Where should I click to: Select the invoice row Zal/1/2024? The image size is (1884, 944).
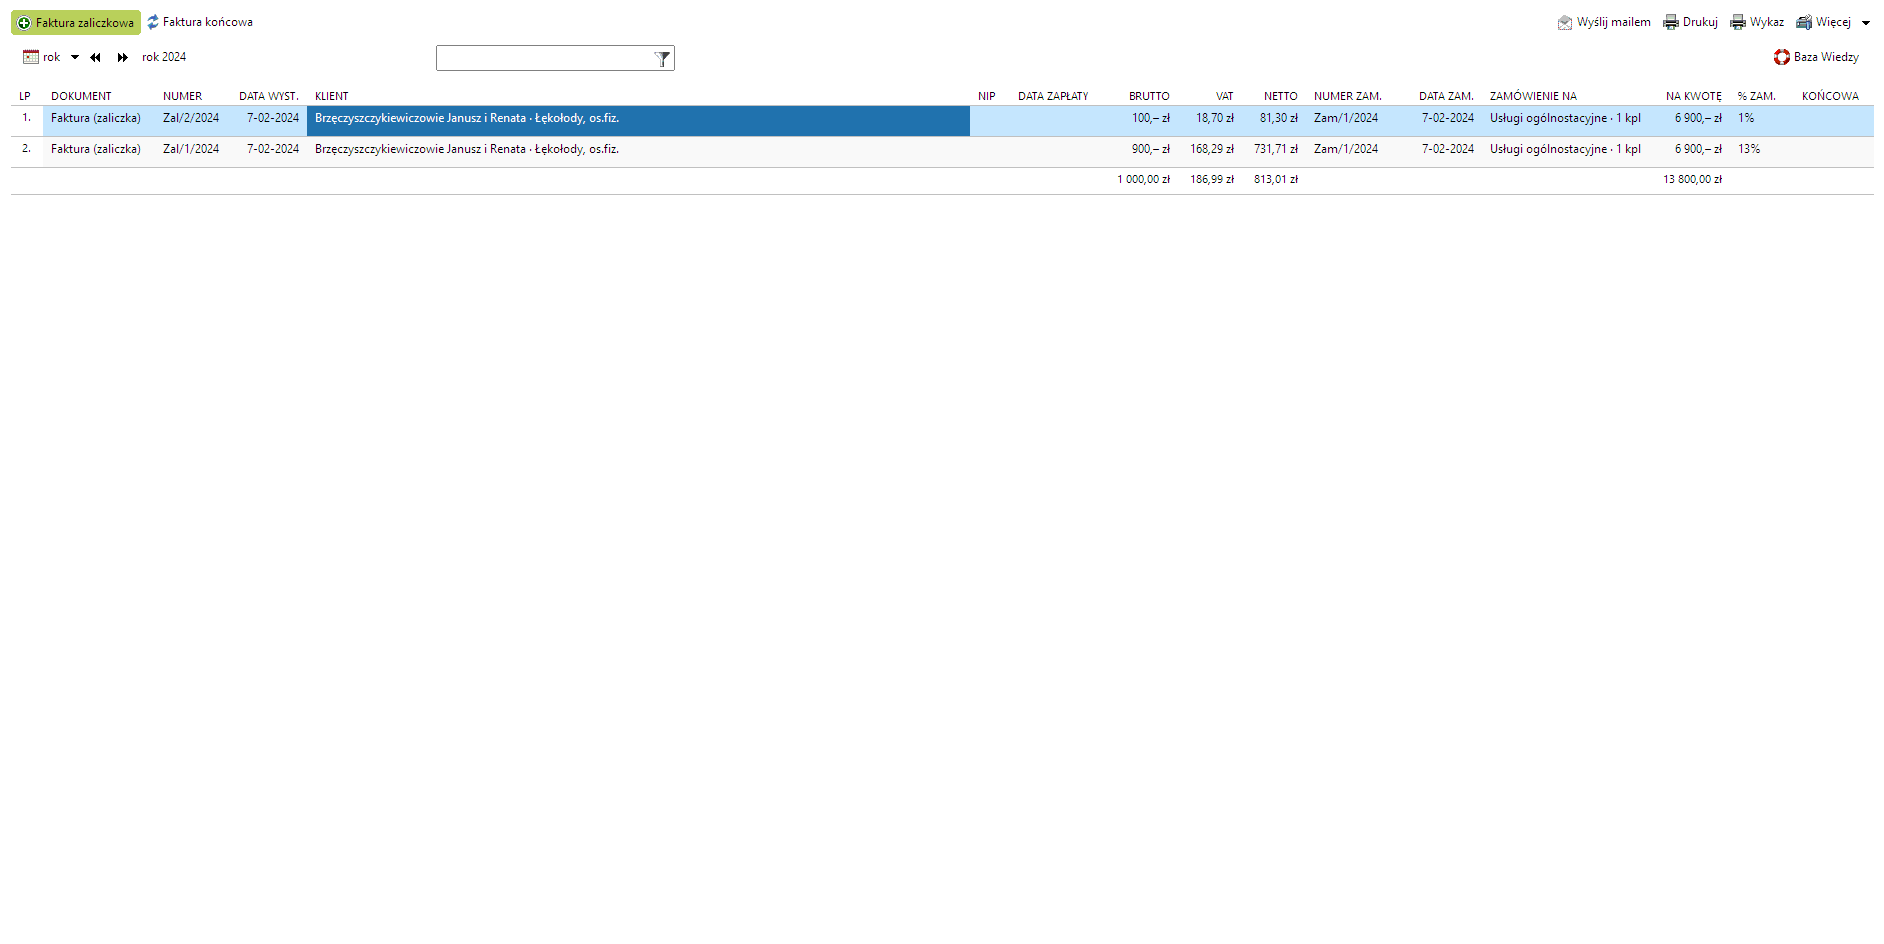pyautogui.click(x=191, y=149)
